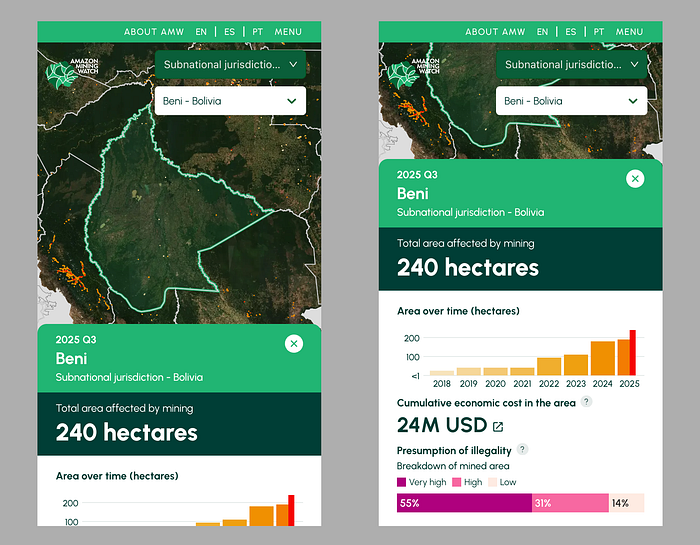Open MENU in left mockup header
This screenshot has height=545, width=700.
288,32
